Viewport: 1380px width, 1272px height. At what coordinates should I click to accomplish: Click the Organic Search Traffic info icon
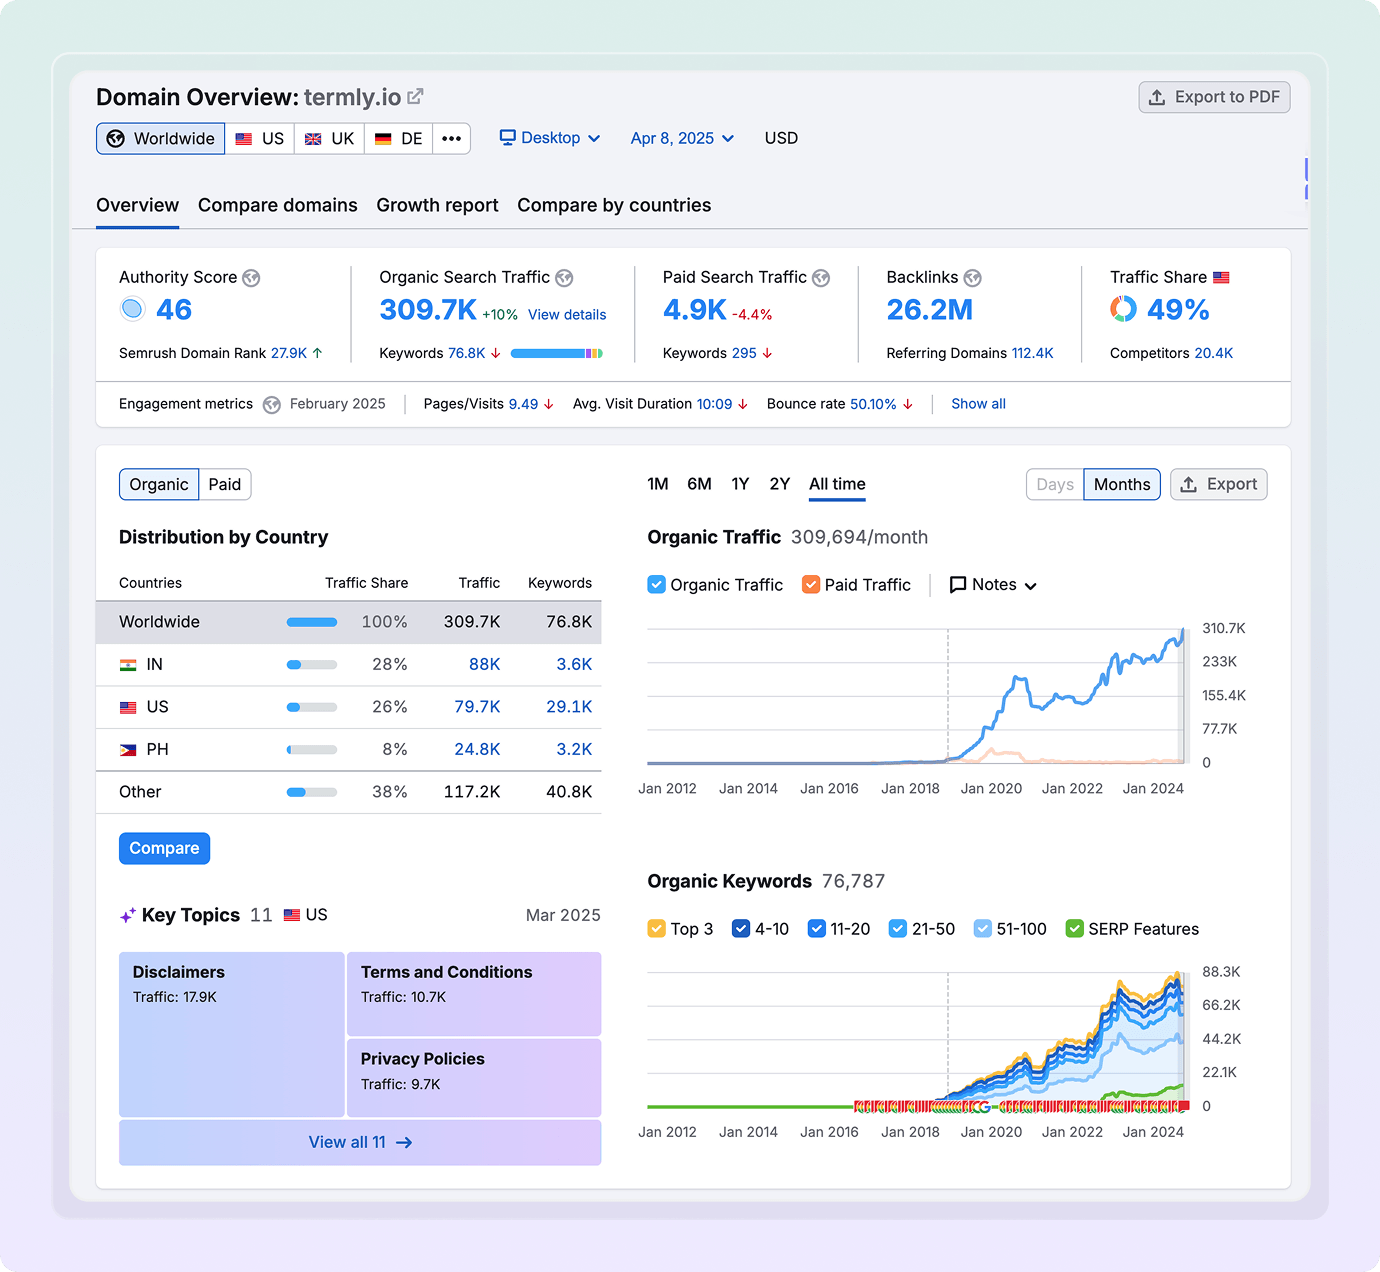pos(564,278)
